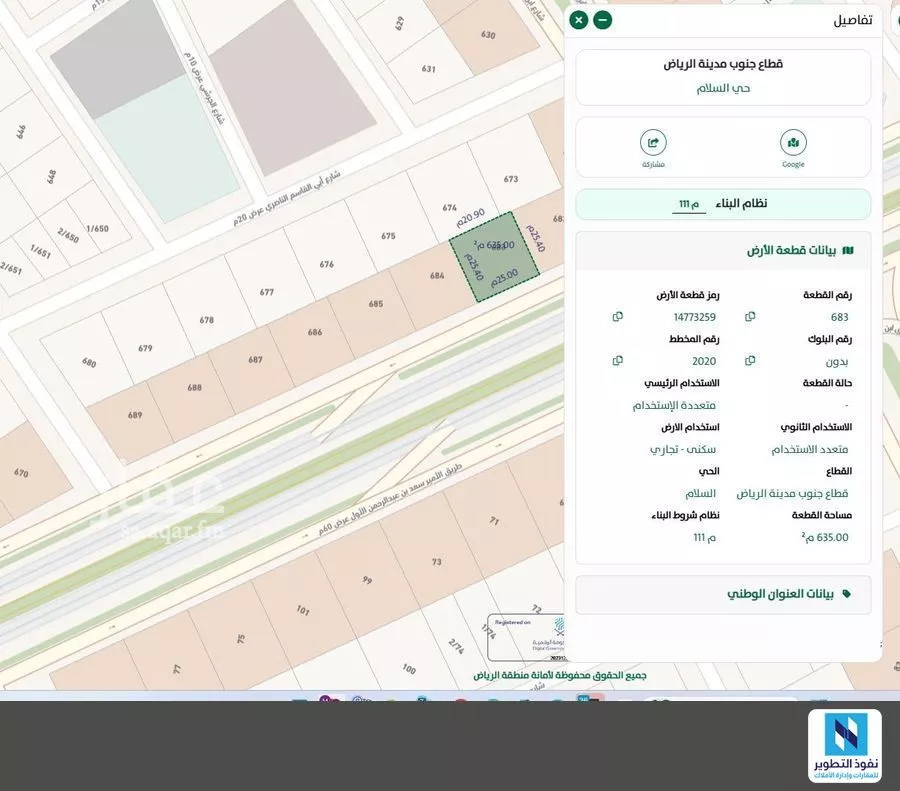Copy the parcel number 683
900x791 pixels.
tap(750, 317)
